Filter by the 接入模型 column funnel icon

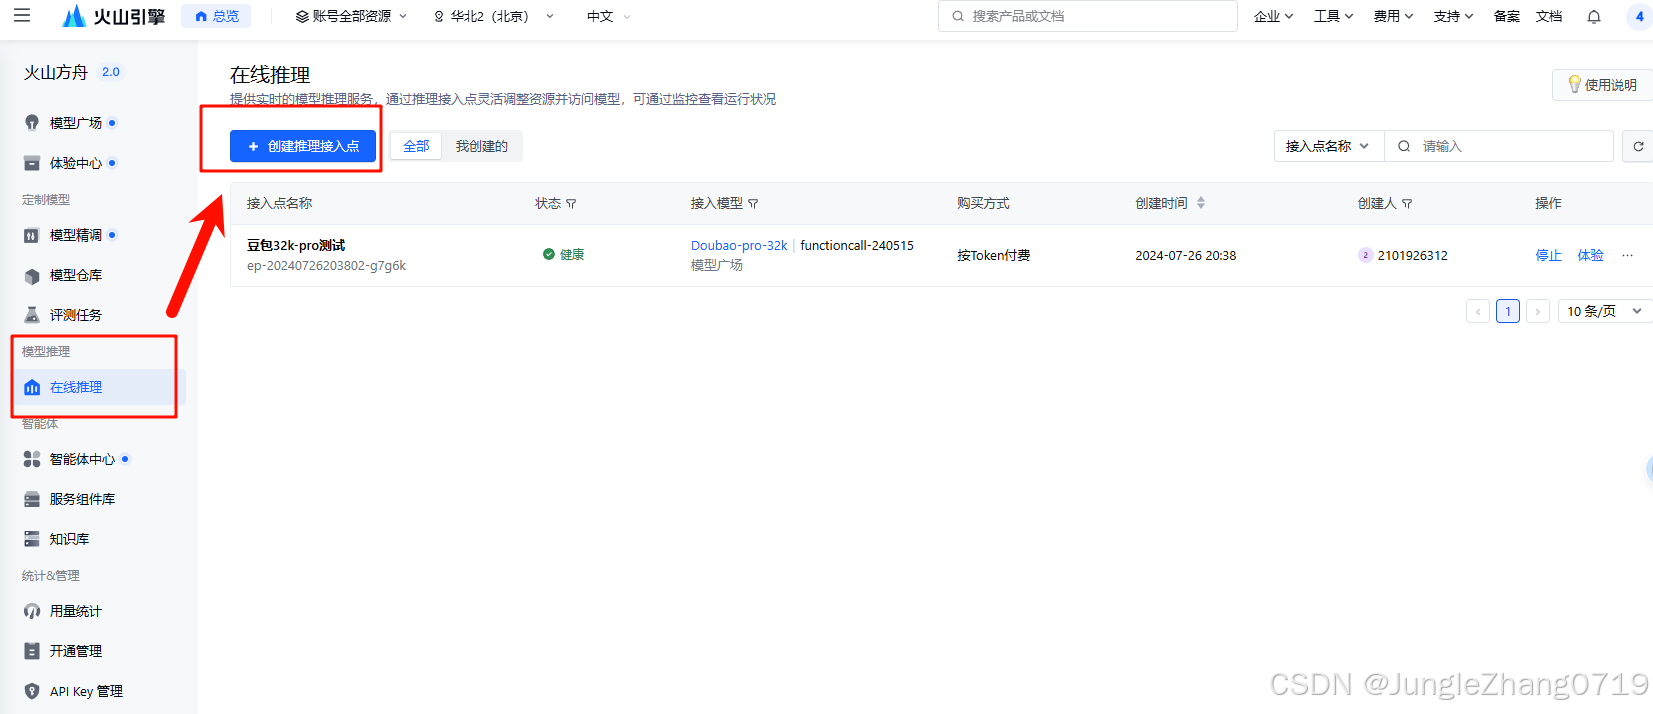click(753, 204)
